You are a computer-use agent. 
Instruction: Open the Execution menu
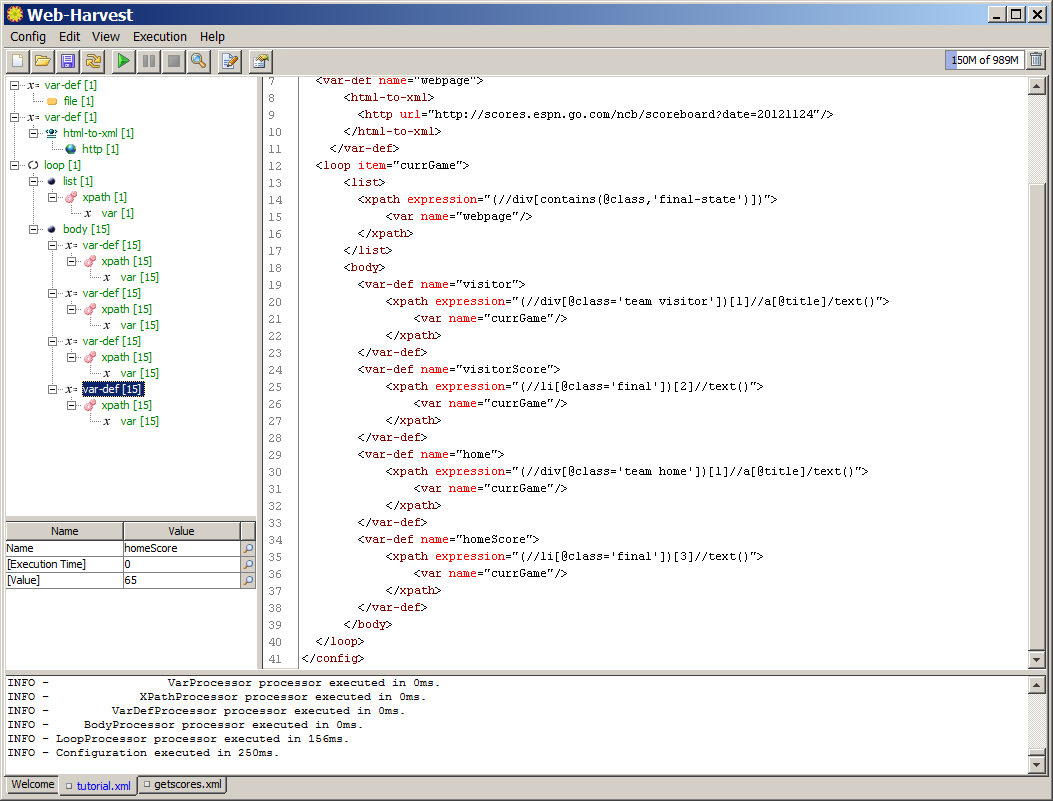coord(159,36)
